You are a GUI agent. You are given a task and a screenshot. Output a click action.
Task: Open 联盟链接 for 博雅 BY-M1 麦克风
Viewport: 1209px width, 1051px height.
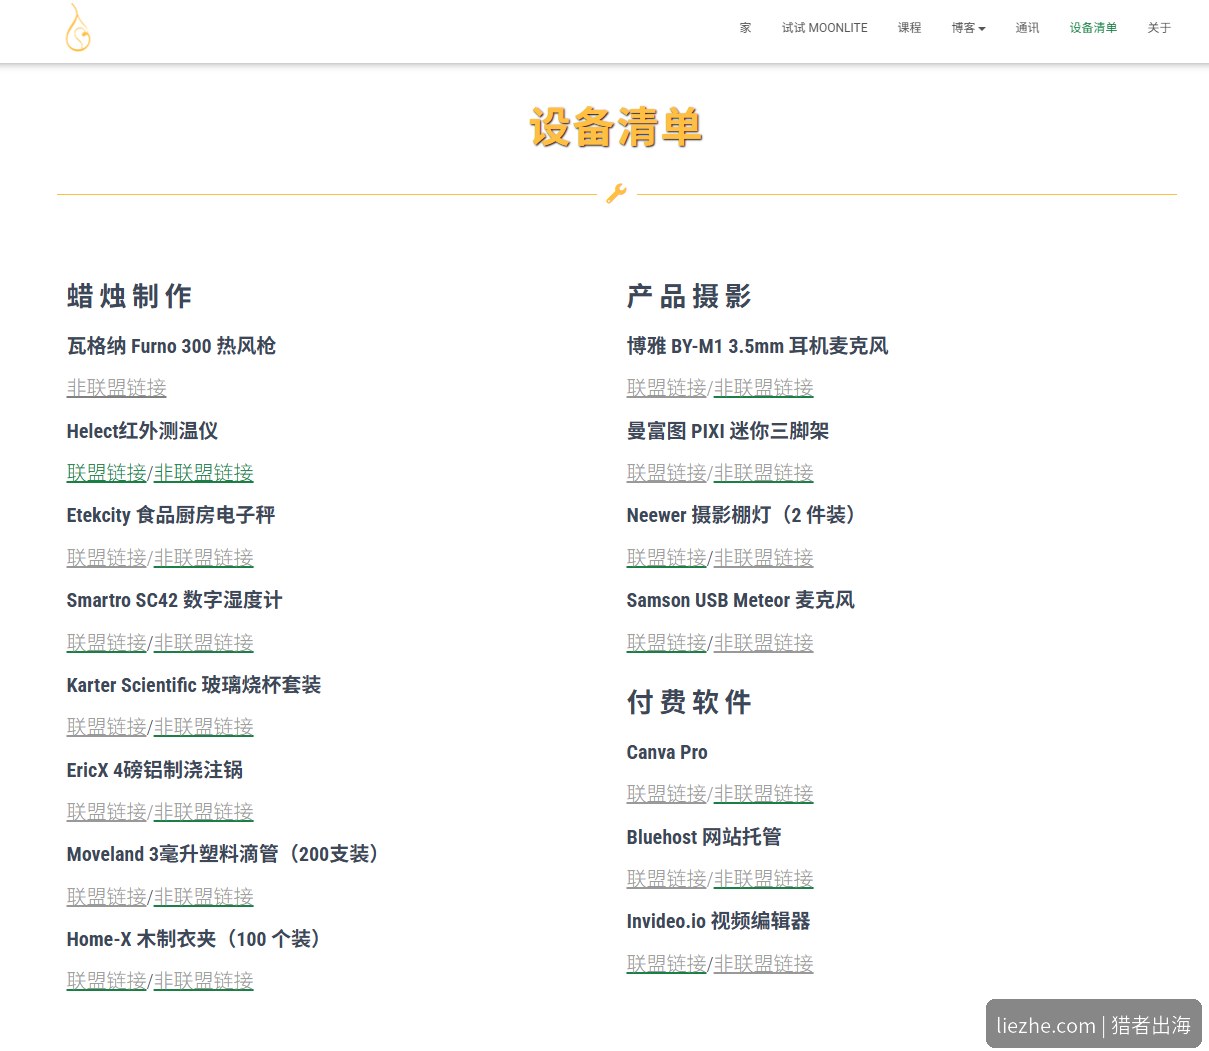tap(667, 388)
